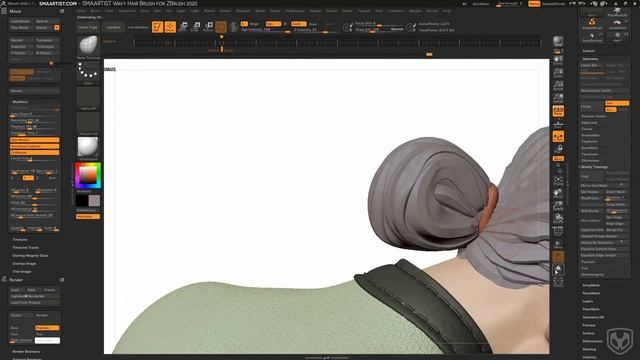The image size is (640, 360).
Task: Click the Frame mesh icon
Action: point(558,180)
